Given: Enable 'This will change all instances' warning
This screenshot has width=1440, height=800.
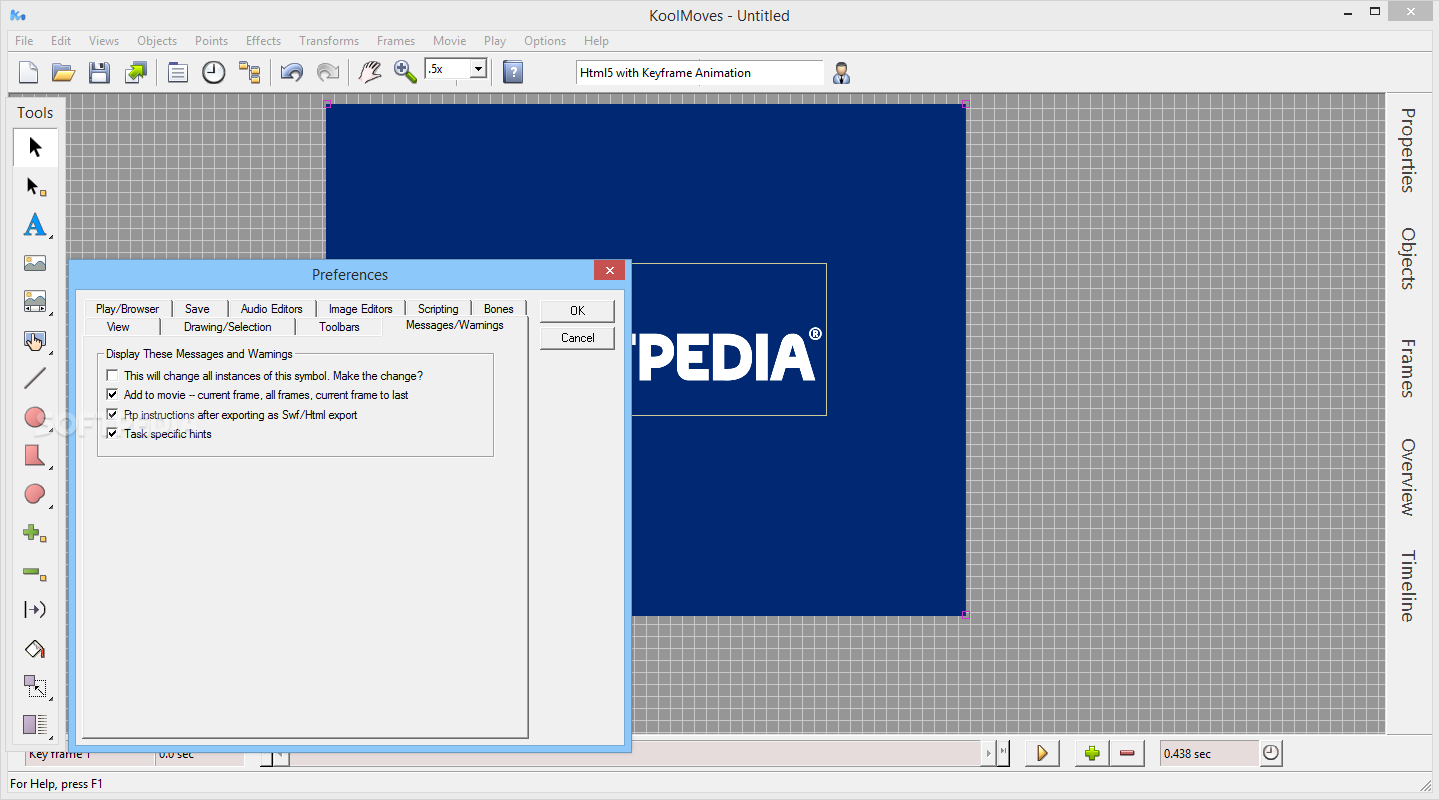Looking at the screenshot, I should pyautogui.click(x=112, y=376).
